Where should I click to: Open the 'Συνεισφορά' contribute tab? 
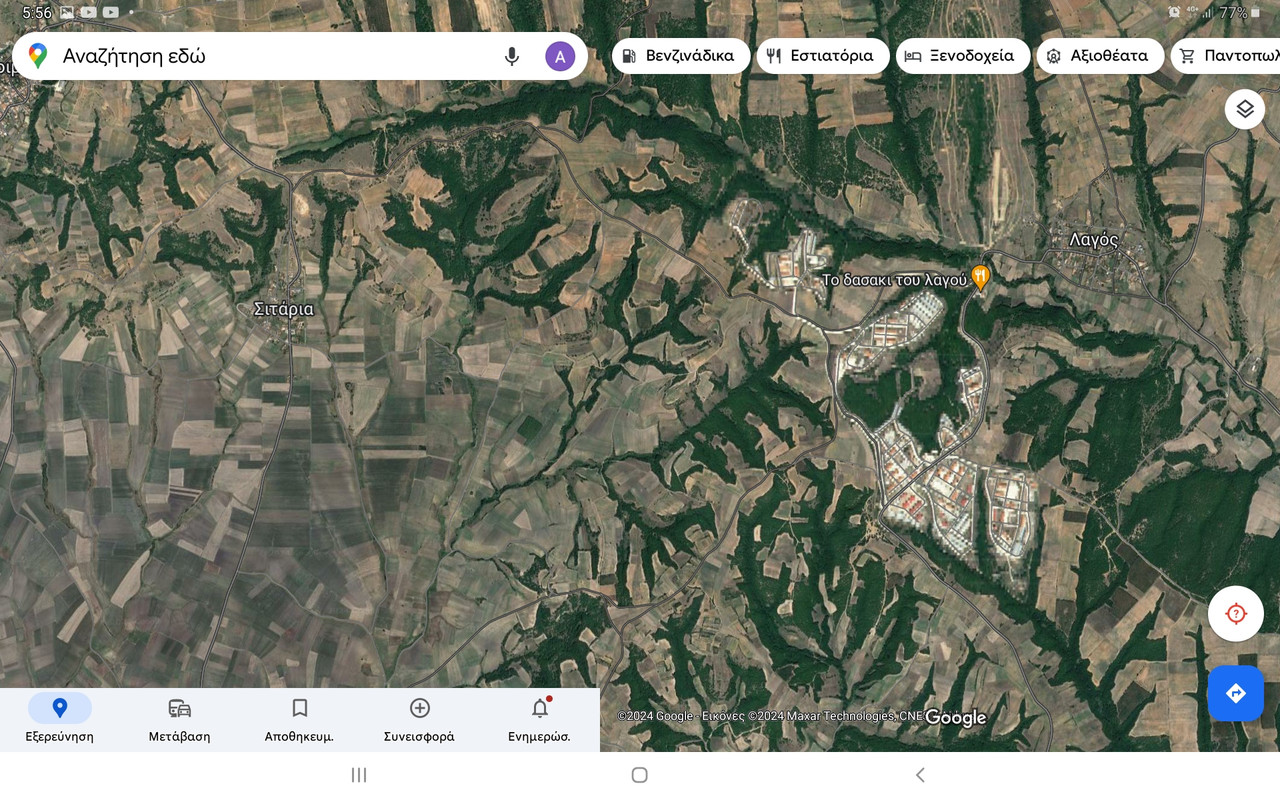pos(419,720)
